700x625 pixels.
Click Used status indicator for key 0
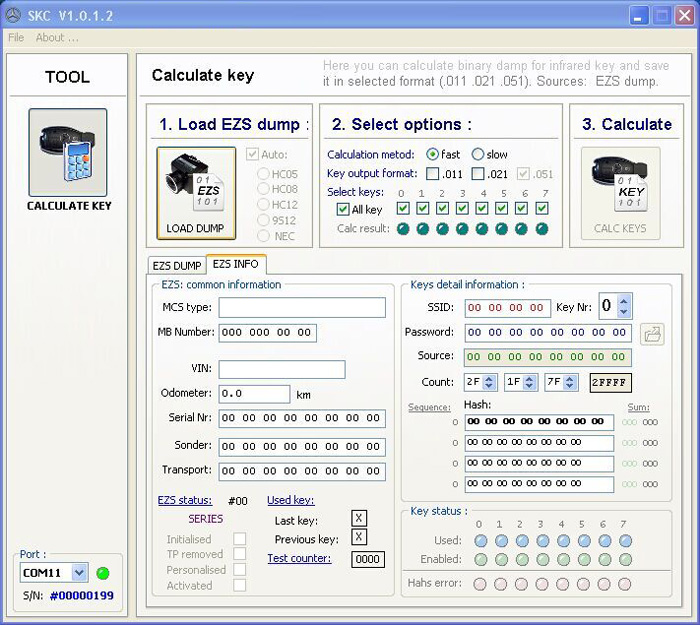(x=481, y=541)
